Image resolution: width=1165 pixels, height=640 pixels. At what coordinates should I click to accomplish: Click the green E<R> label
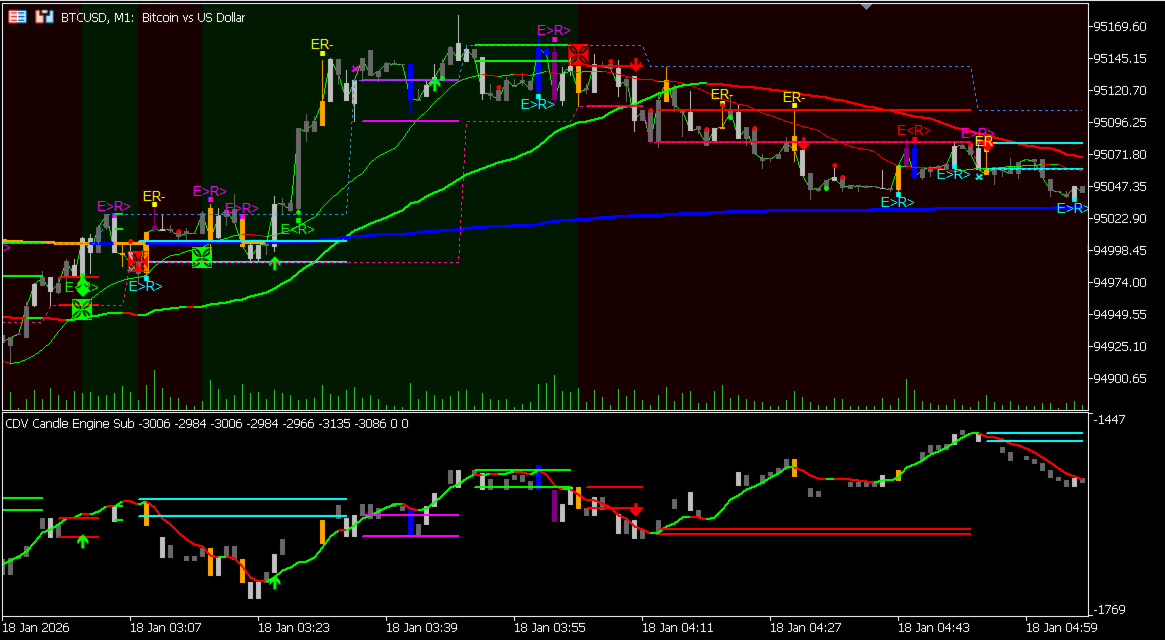pyautogui.click(x=298, y=229)
